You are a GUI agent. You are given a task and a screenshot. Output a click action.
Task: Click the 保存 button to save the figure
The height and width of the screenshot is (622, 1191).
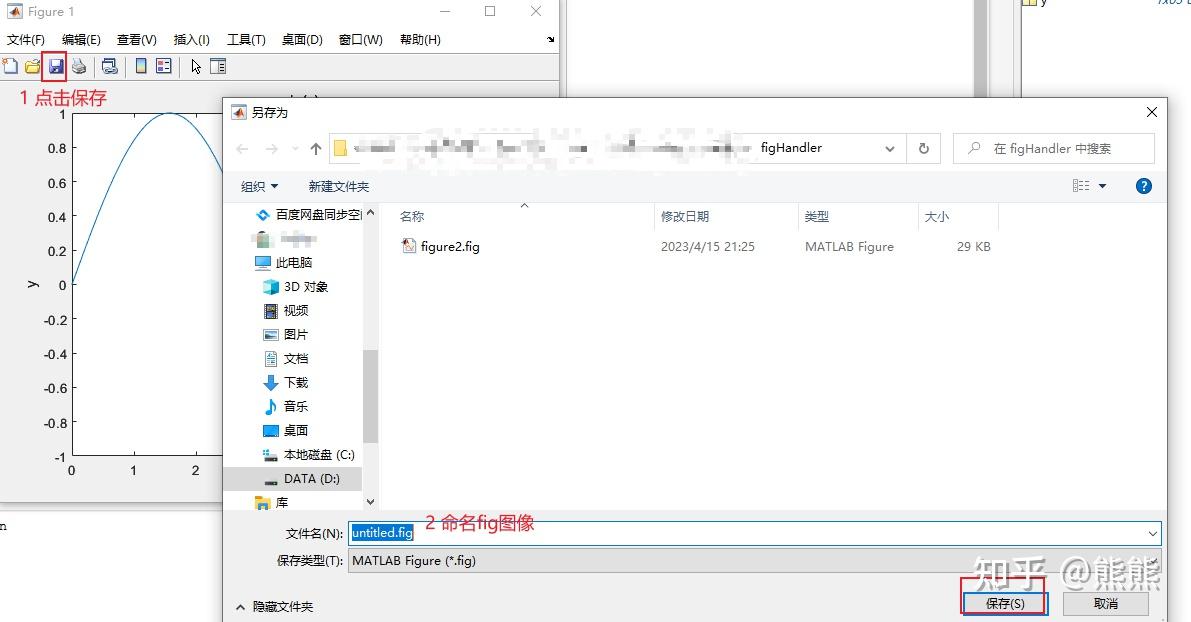(x=1004, y=602)
